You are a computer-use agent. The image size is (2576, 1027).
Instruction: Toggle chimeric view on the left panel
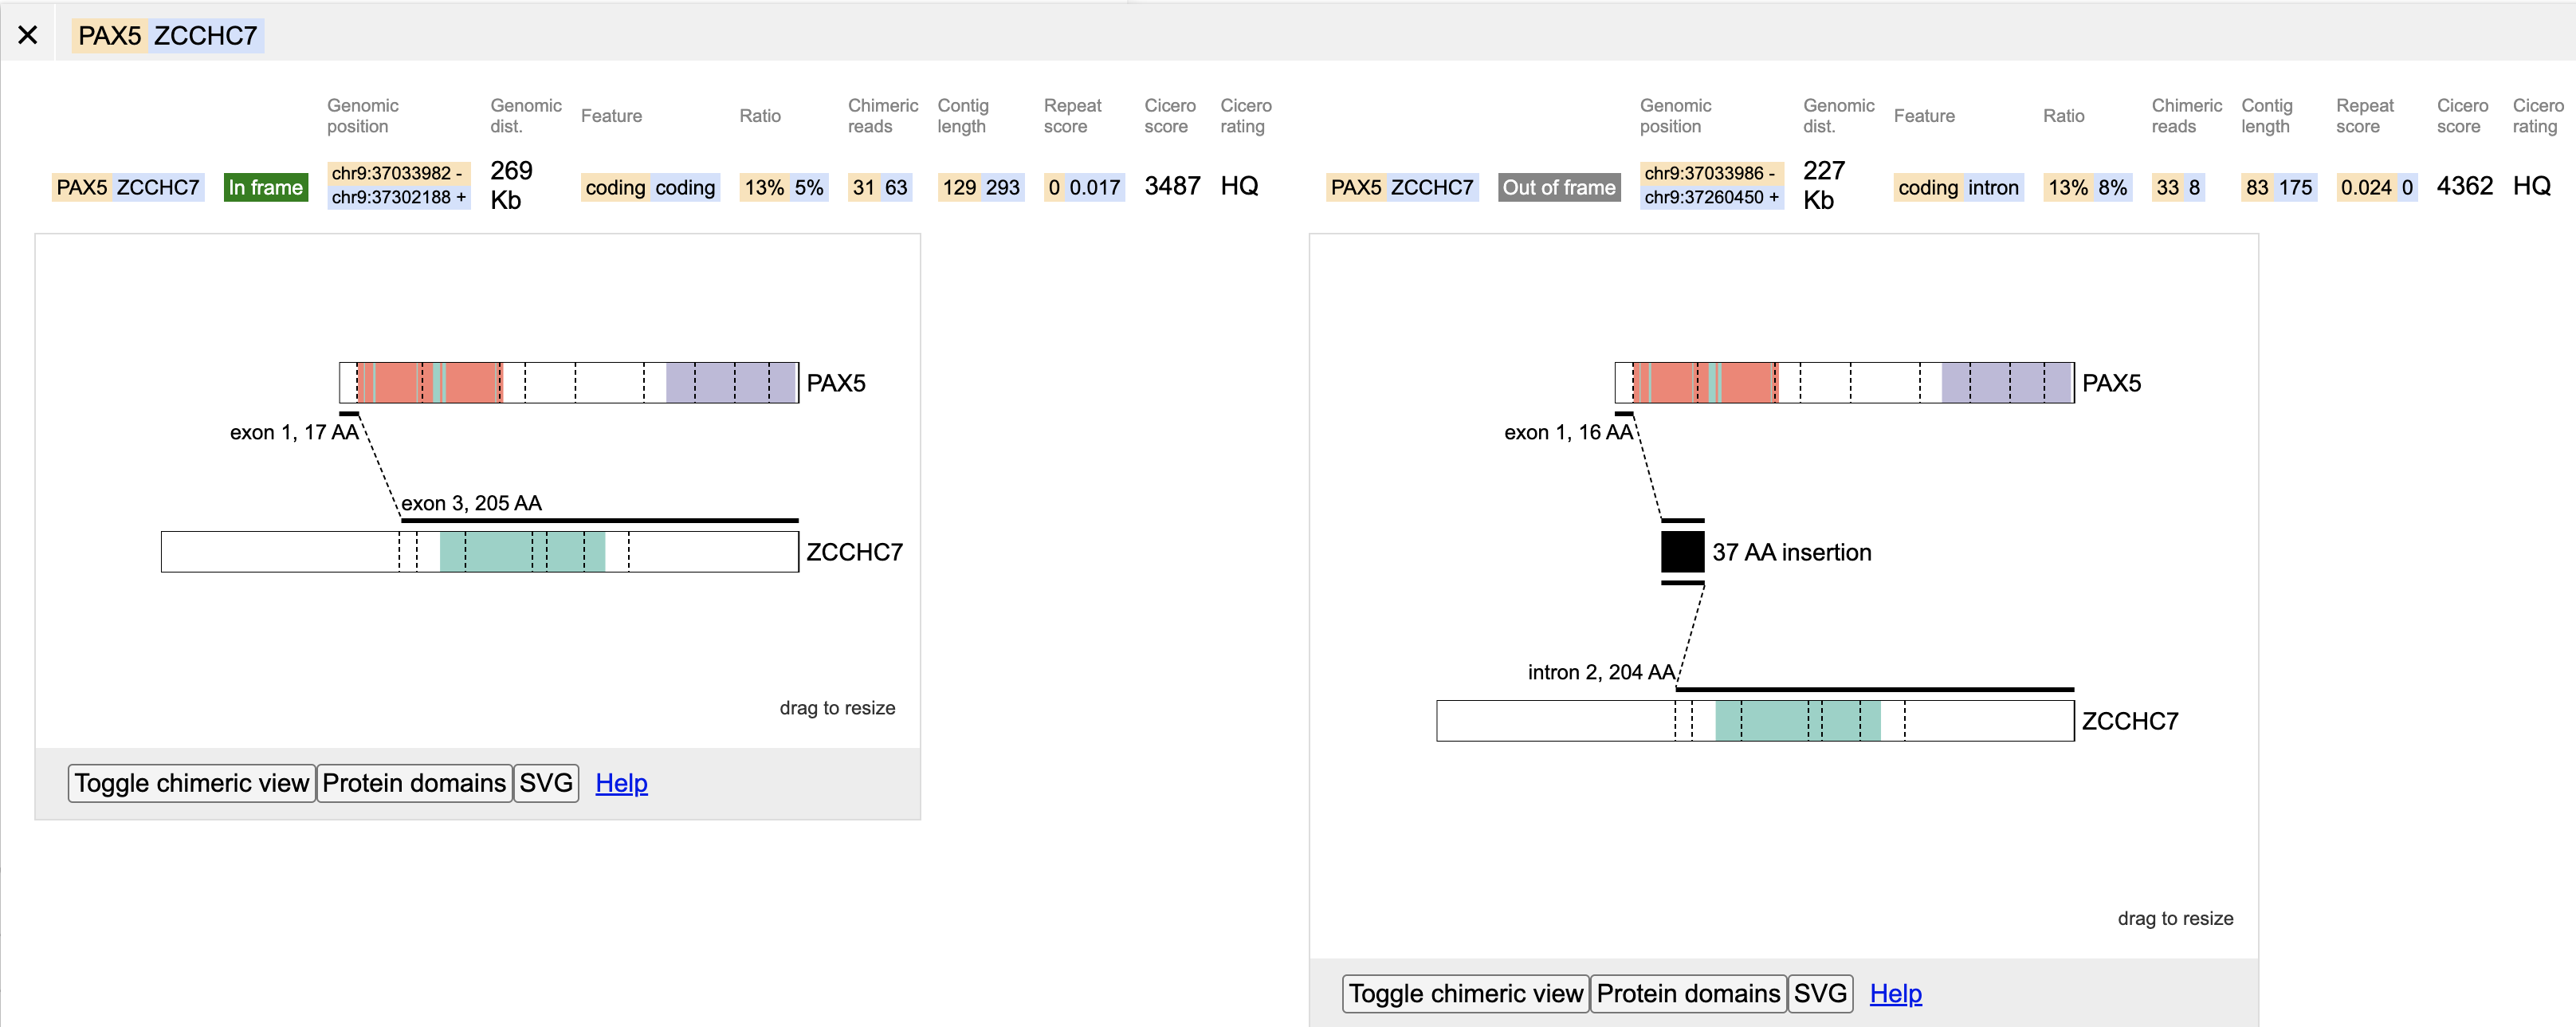coord(191,783)
